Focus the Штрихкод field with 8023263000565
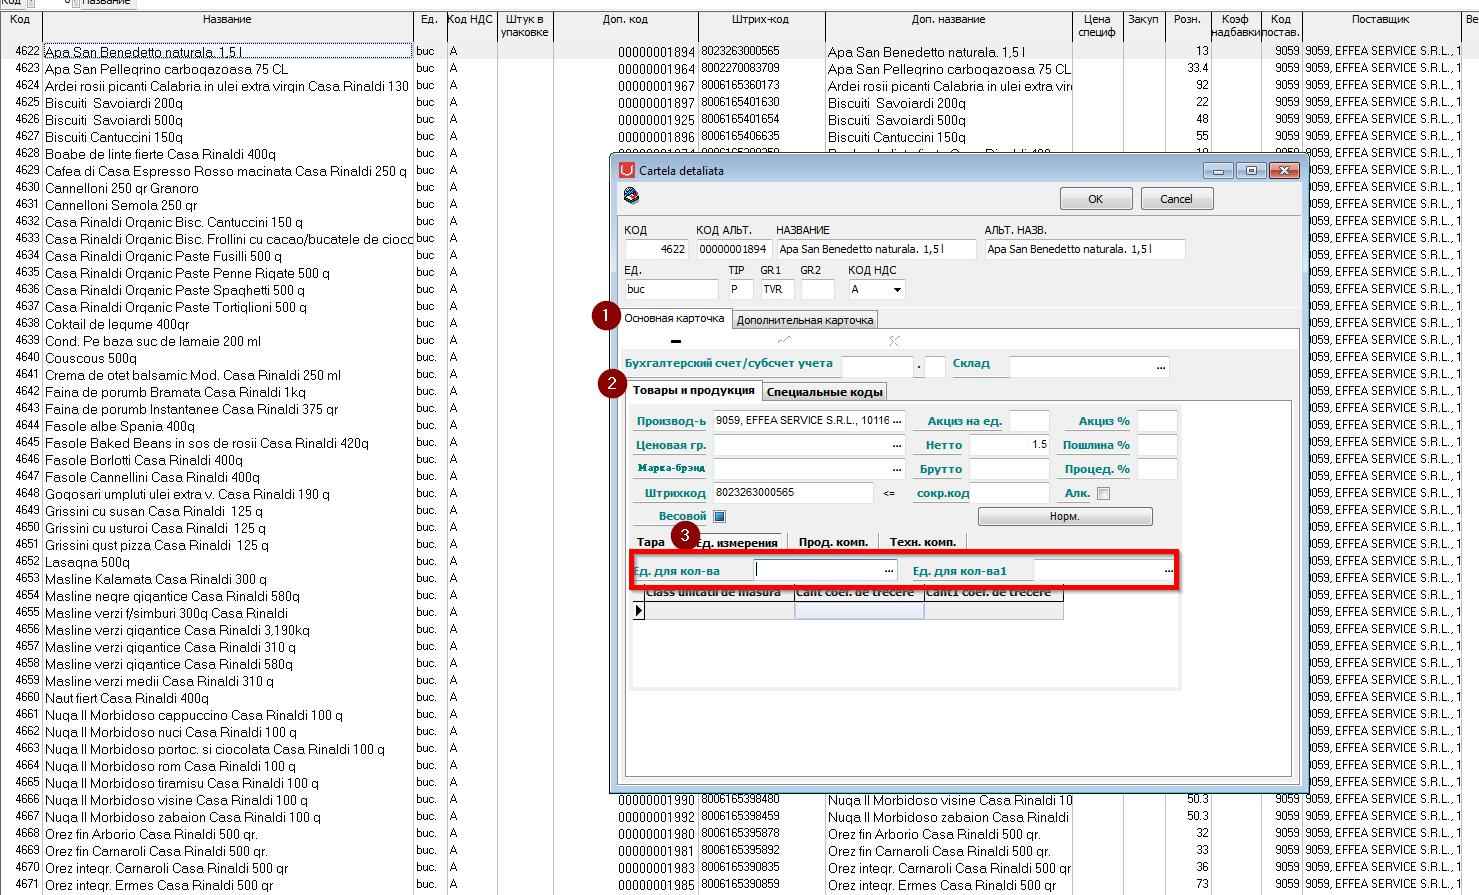Screen dimensions: 1479x895 click(793, 493)
